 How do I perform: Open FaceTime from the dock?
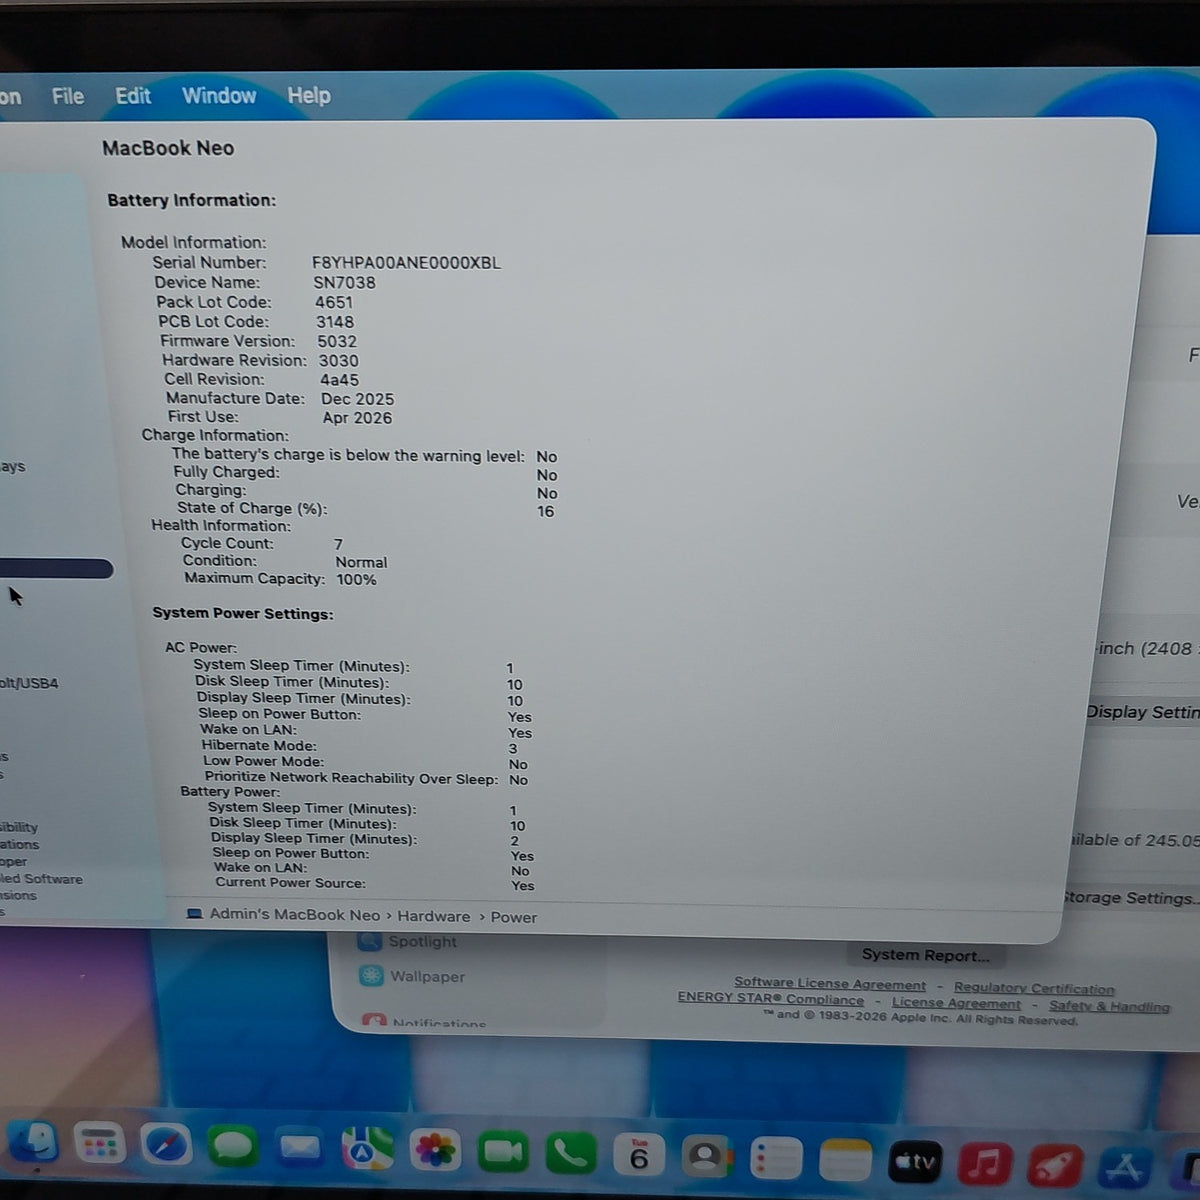pyautogui.click(x=503, y=1153)
